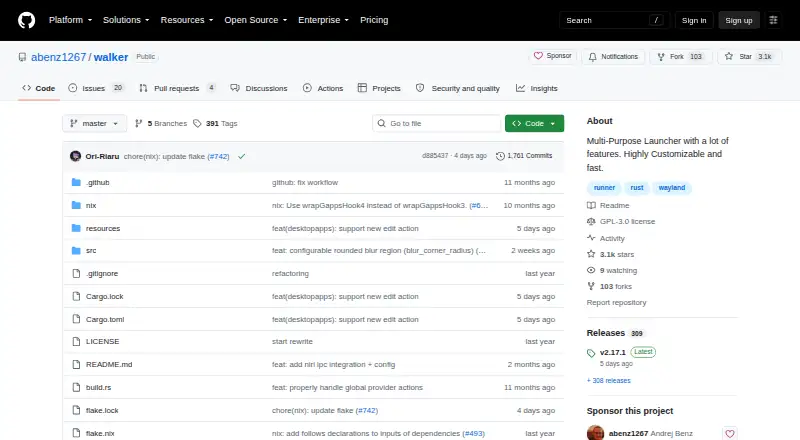View the 391 Tags link
Viewport: 800px width, 440px height.
pos(215,124)
